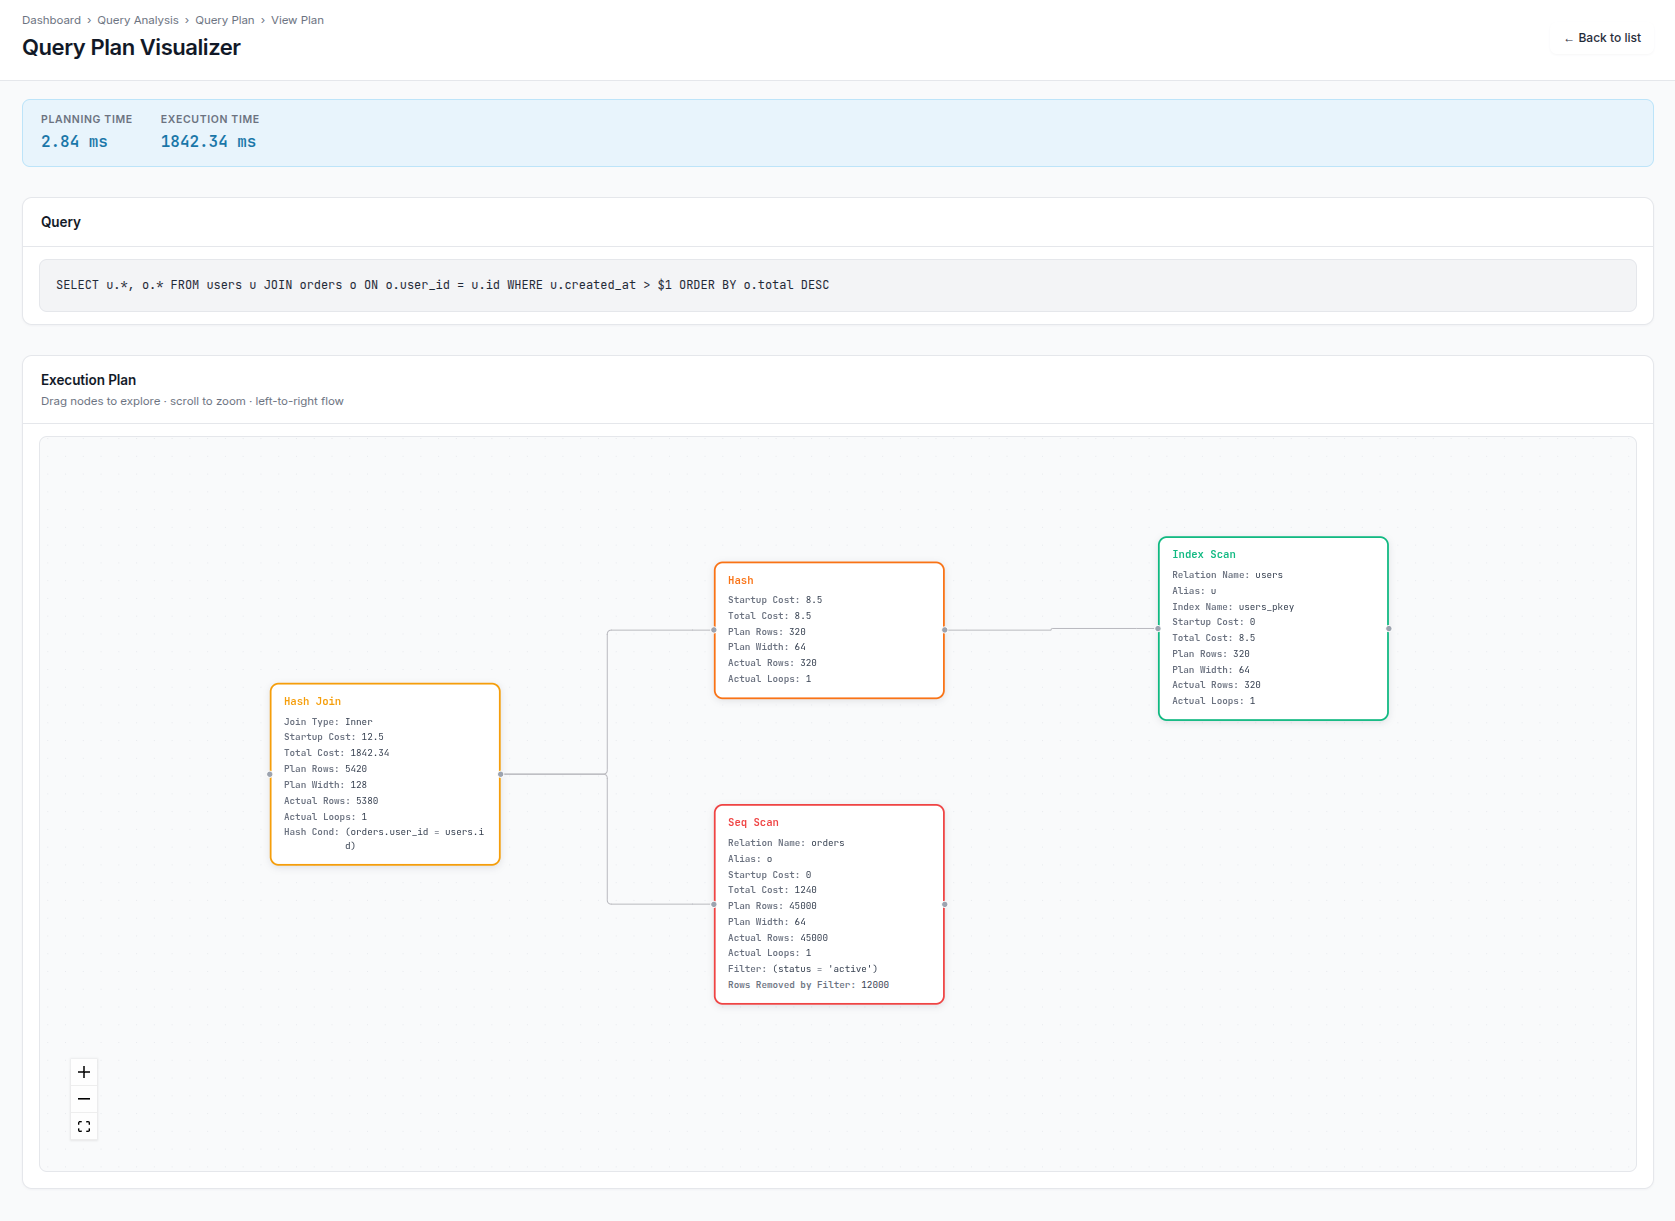Click the edge between Hash and Index Scan
Viewport: 1675px width, 1221px height.
[x=1051, y=629]
